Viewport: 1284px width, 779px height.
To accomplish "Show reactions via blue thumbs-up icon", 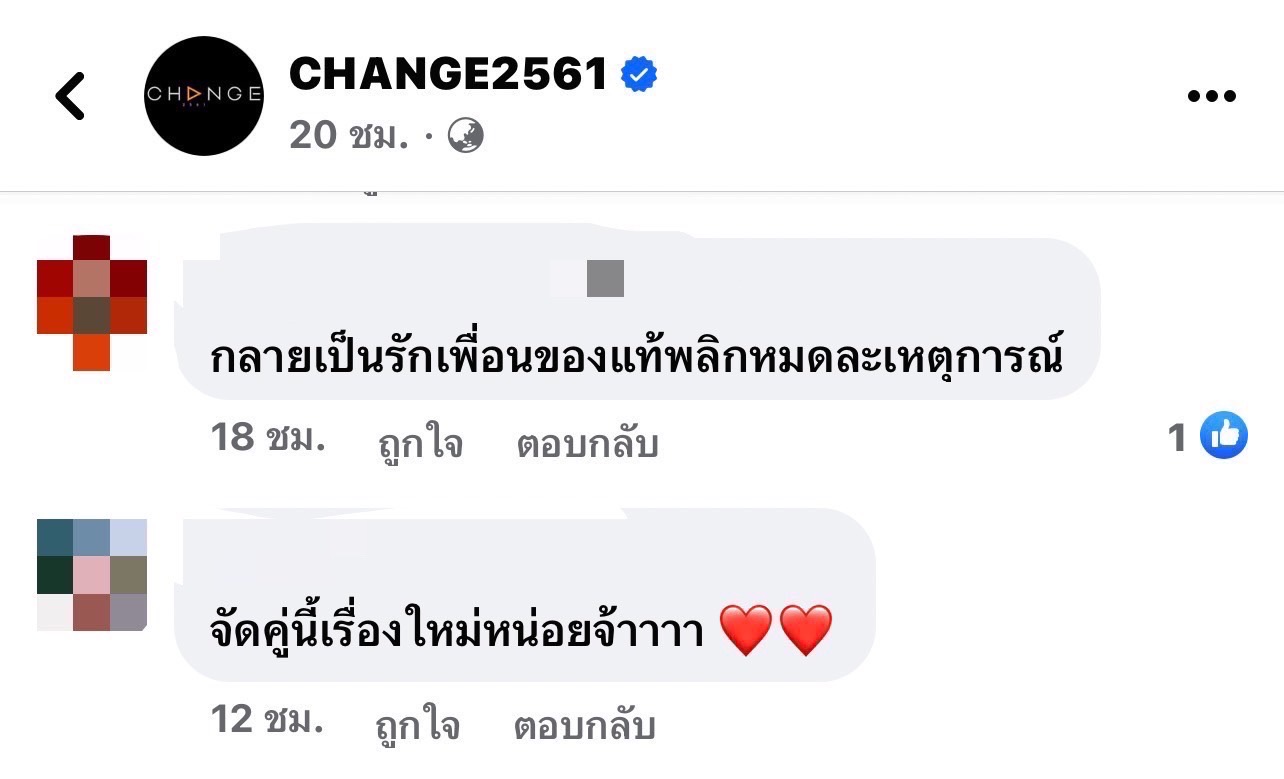I will point(1223,436).
